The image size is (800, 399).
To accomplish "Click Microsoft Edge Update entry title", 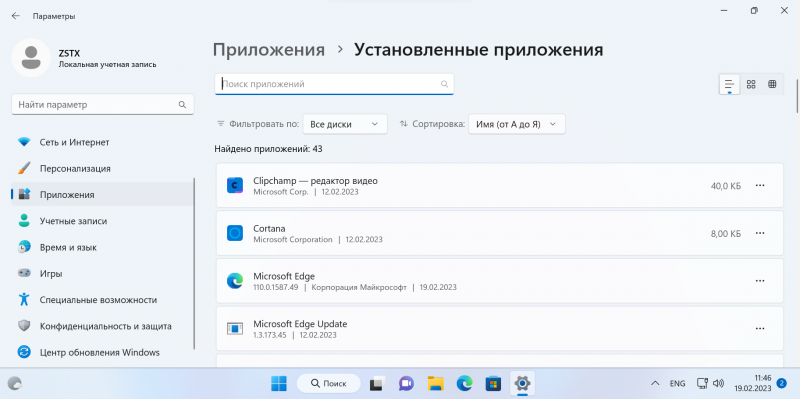I will point(300,324).
